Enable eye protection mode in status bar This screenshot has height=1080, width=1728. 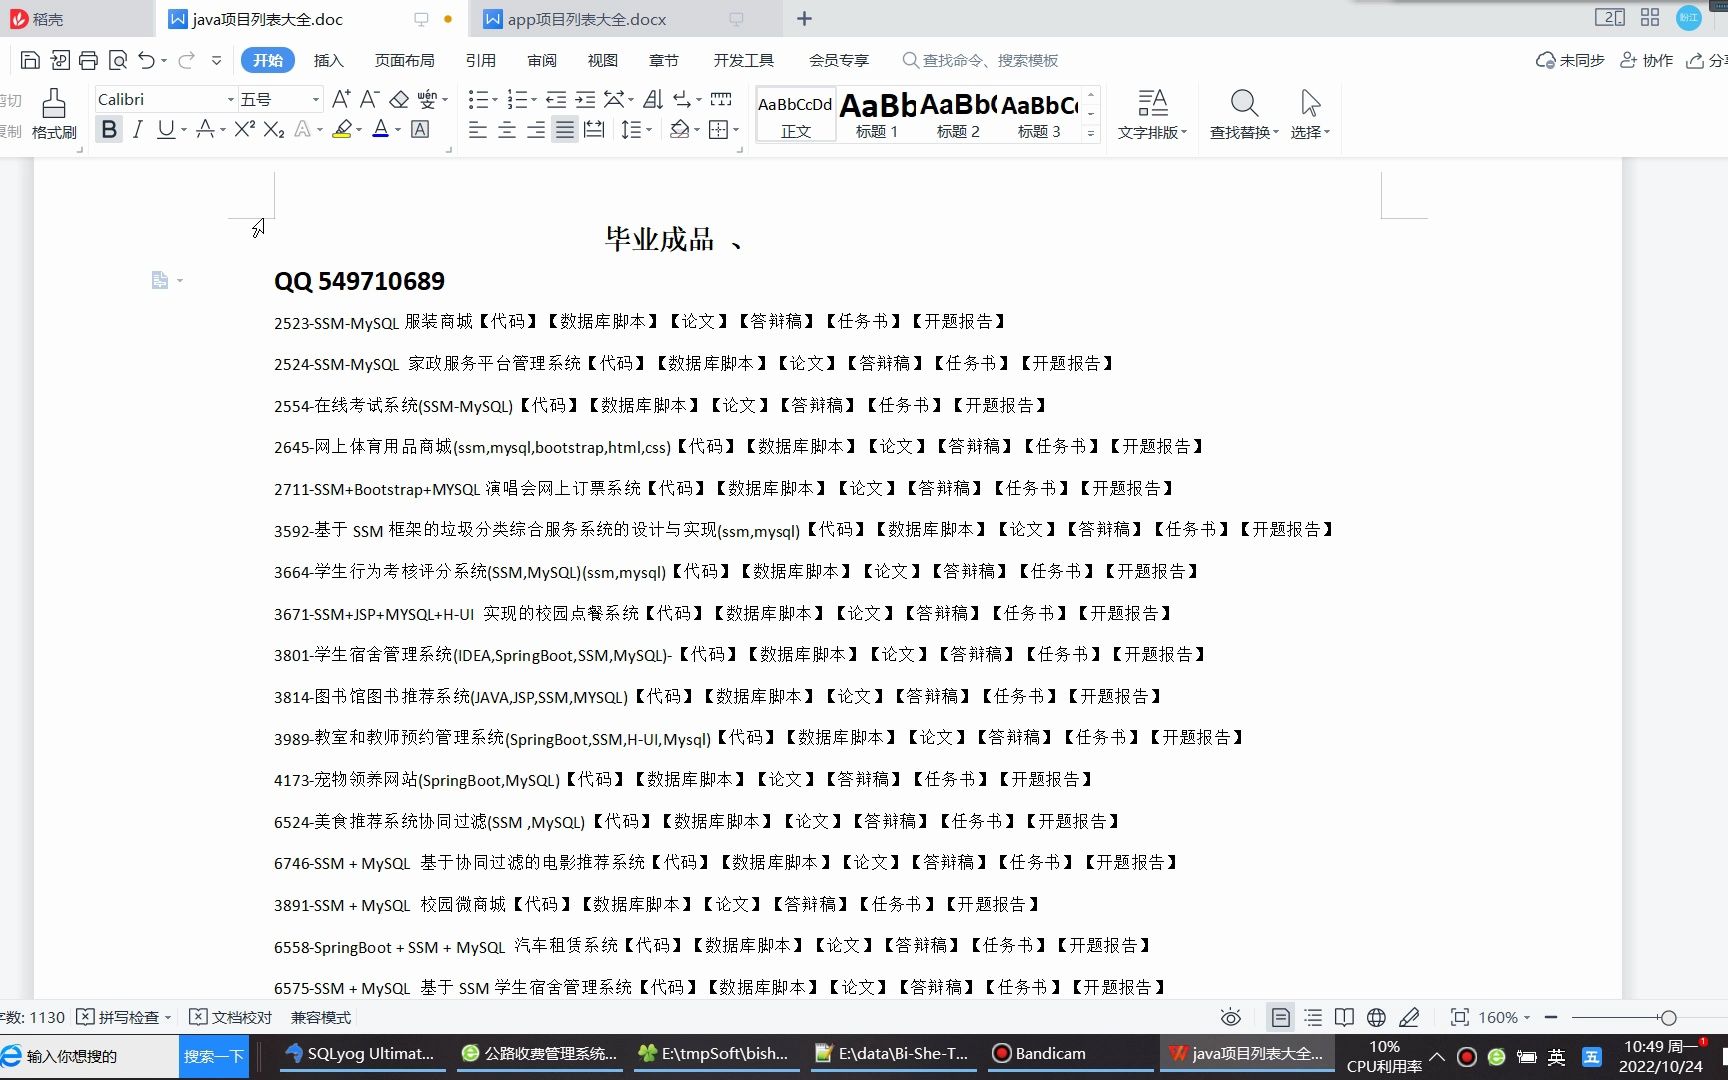pos(1230,1017)
